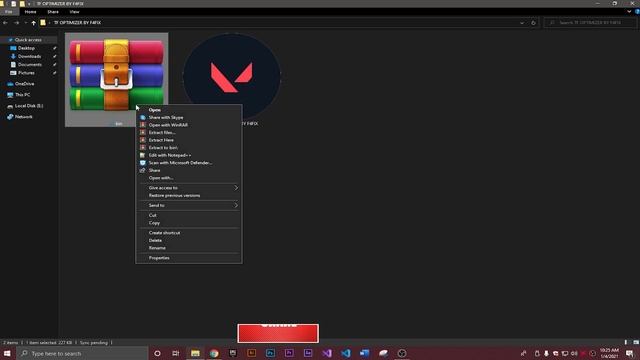
Task: Choose Delete in the context menu
Action: [155, 240]
